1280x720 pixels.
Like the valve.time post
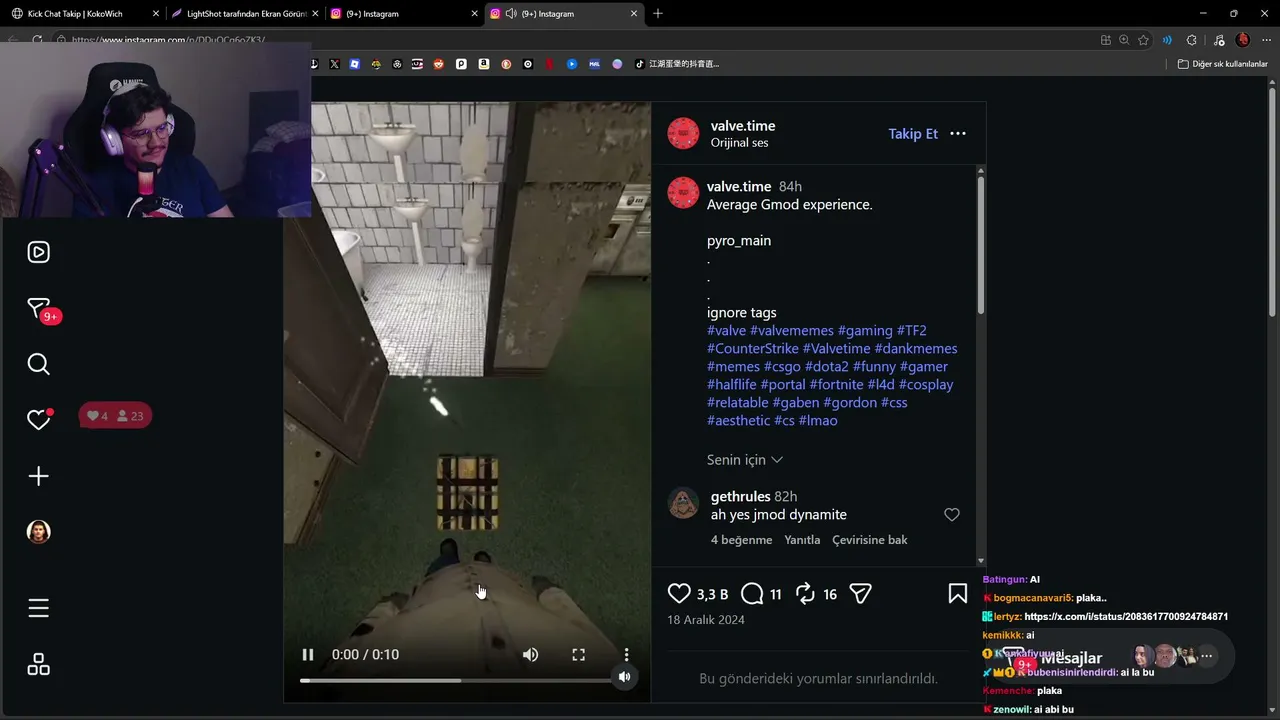coord(679,594)
